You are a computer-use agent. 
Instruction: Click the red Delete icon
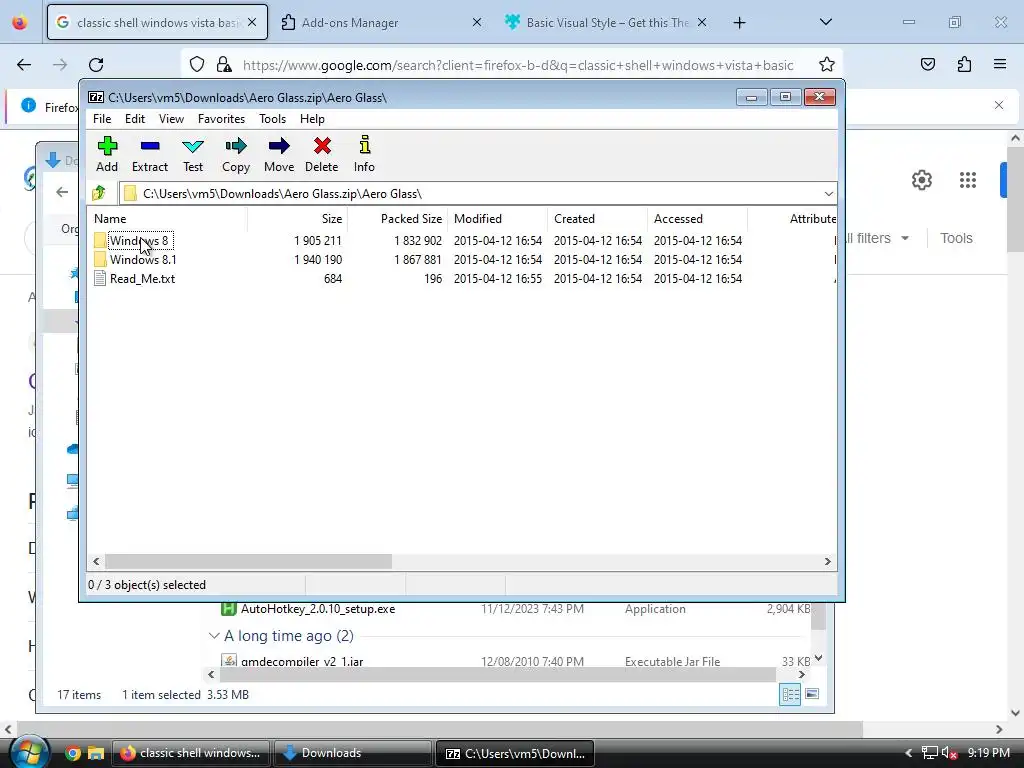tap(322, 153)
